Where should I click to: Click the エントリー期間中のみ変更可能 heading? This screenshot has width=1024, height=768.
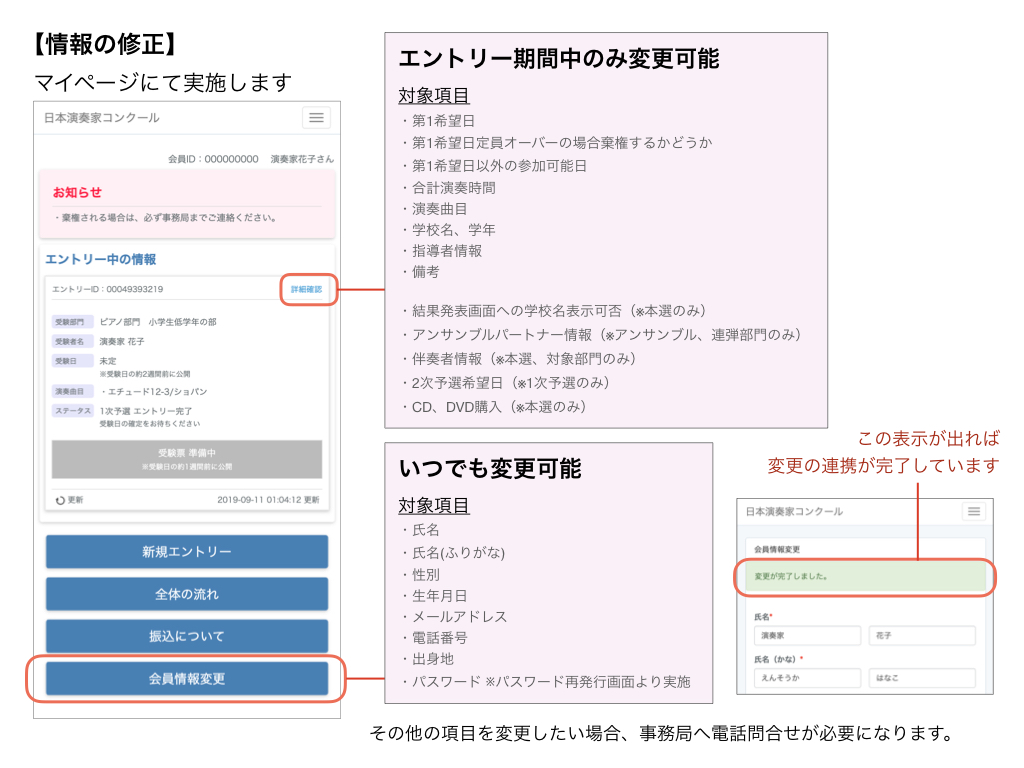(559, 59)
